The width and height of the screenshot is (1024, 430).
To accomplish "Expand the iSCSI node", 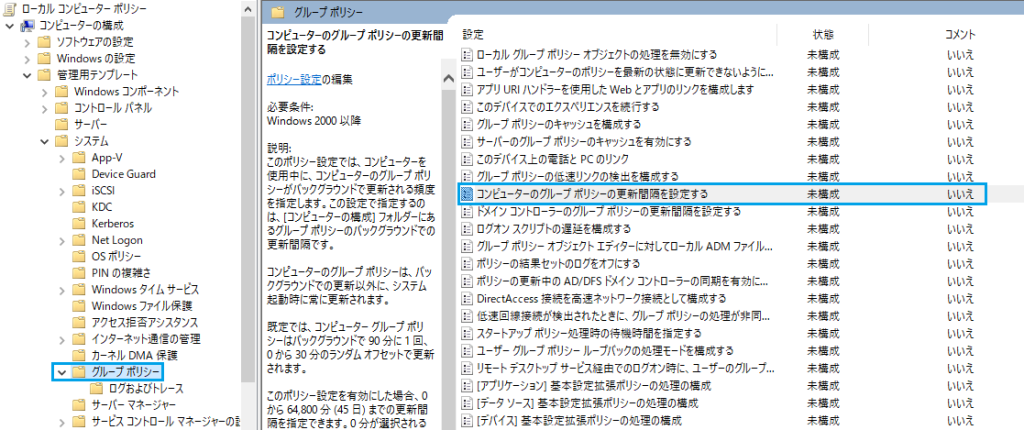I will pos(62,191).
